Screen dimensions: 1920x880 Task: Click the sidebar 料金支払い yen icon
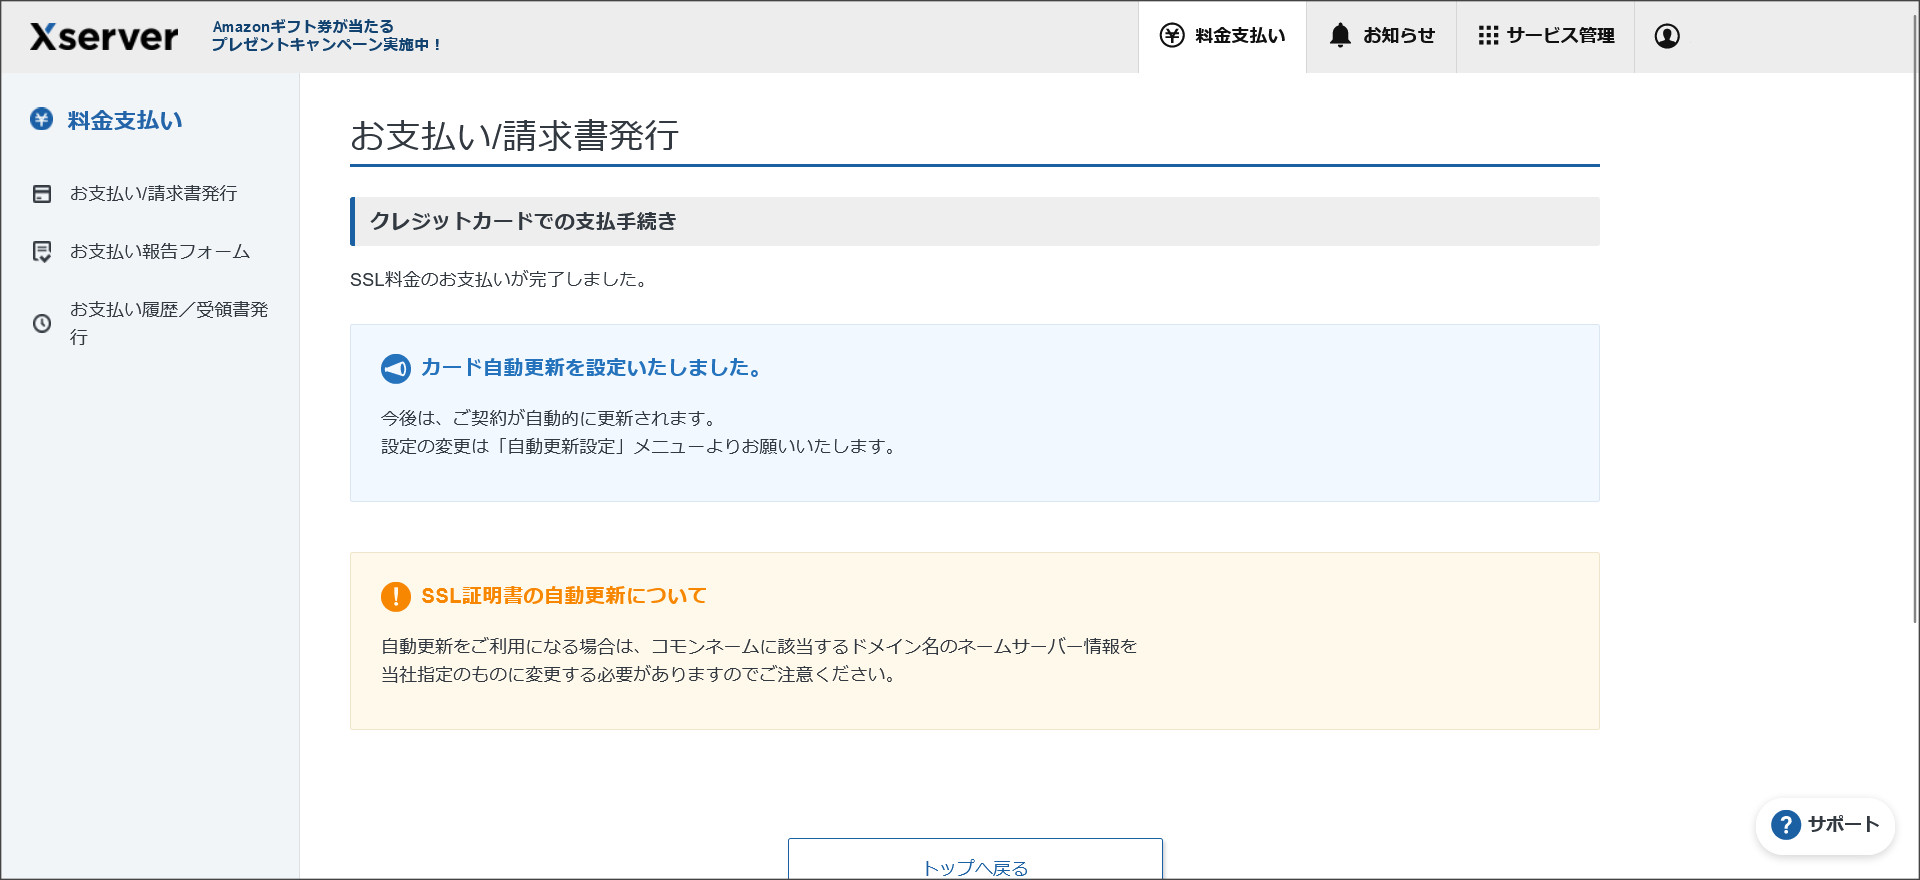tap(41, 119)
